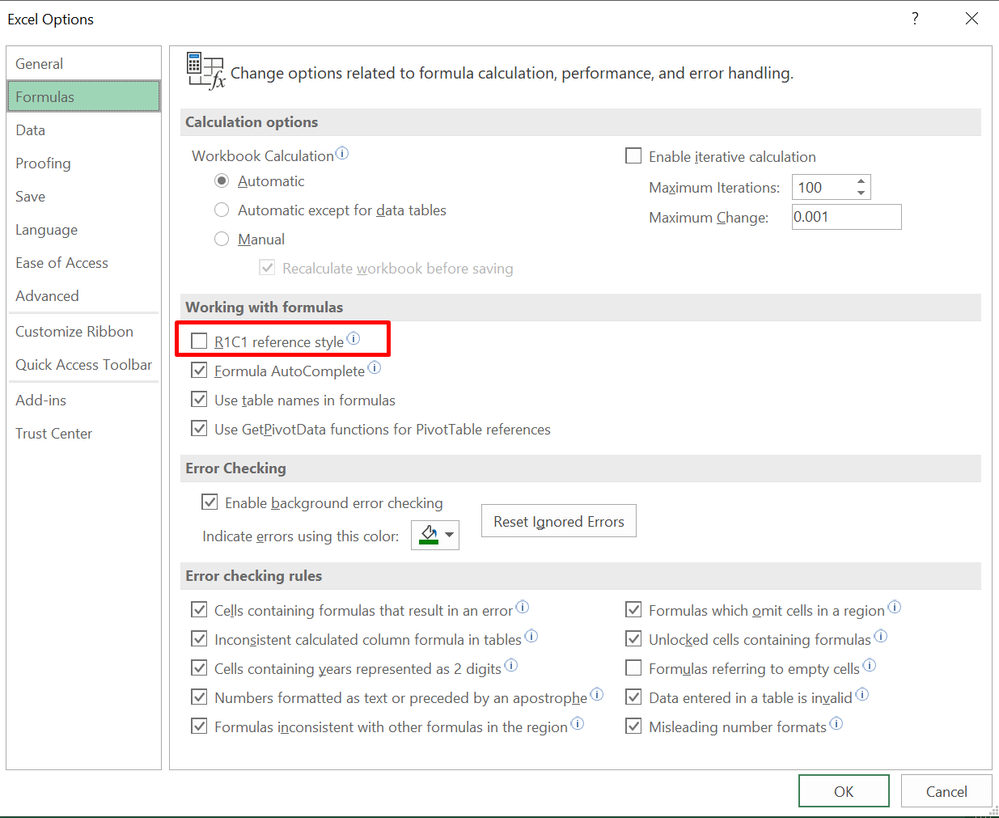Open Trust Center settings
The width and height of the screenshot is (999, 818).
coord(83,433)
